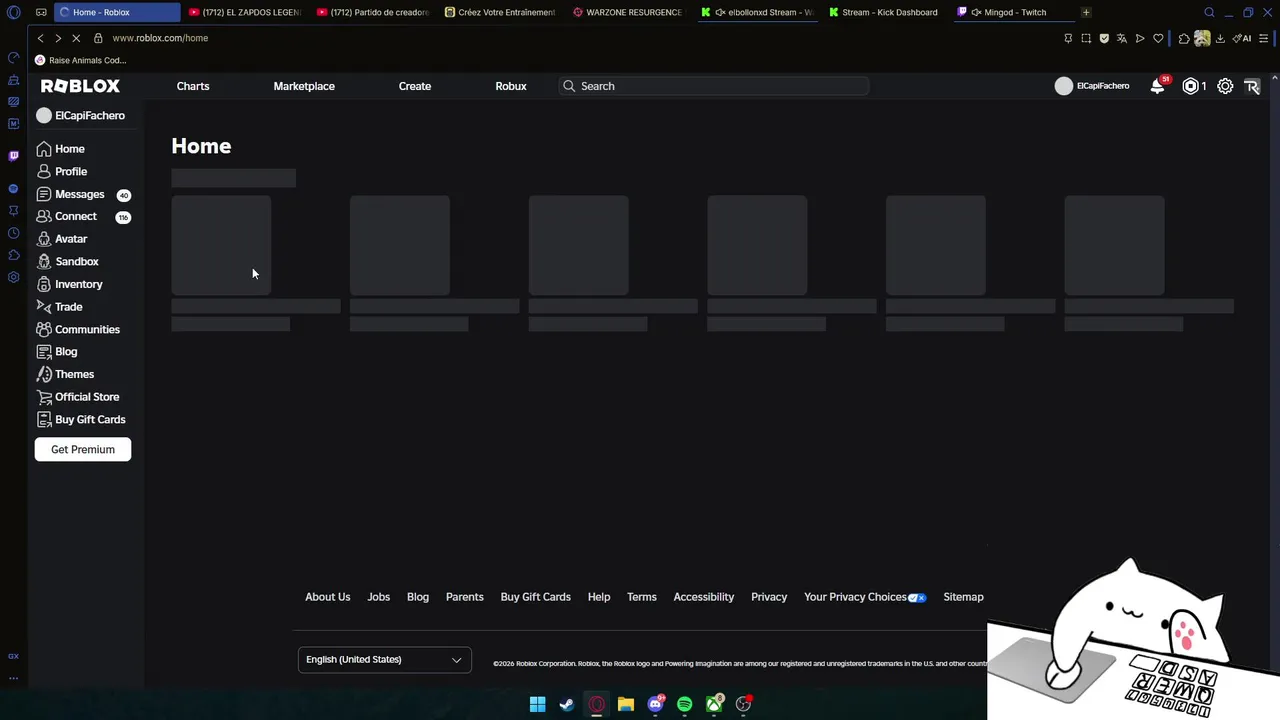Open the ElCapiFachero profile in header
1280x720 pixels.
[1092, 86]
